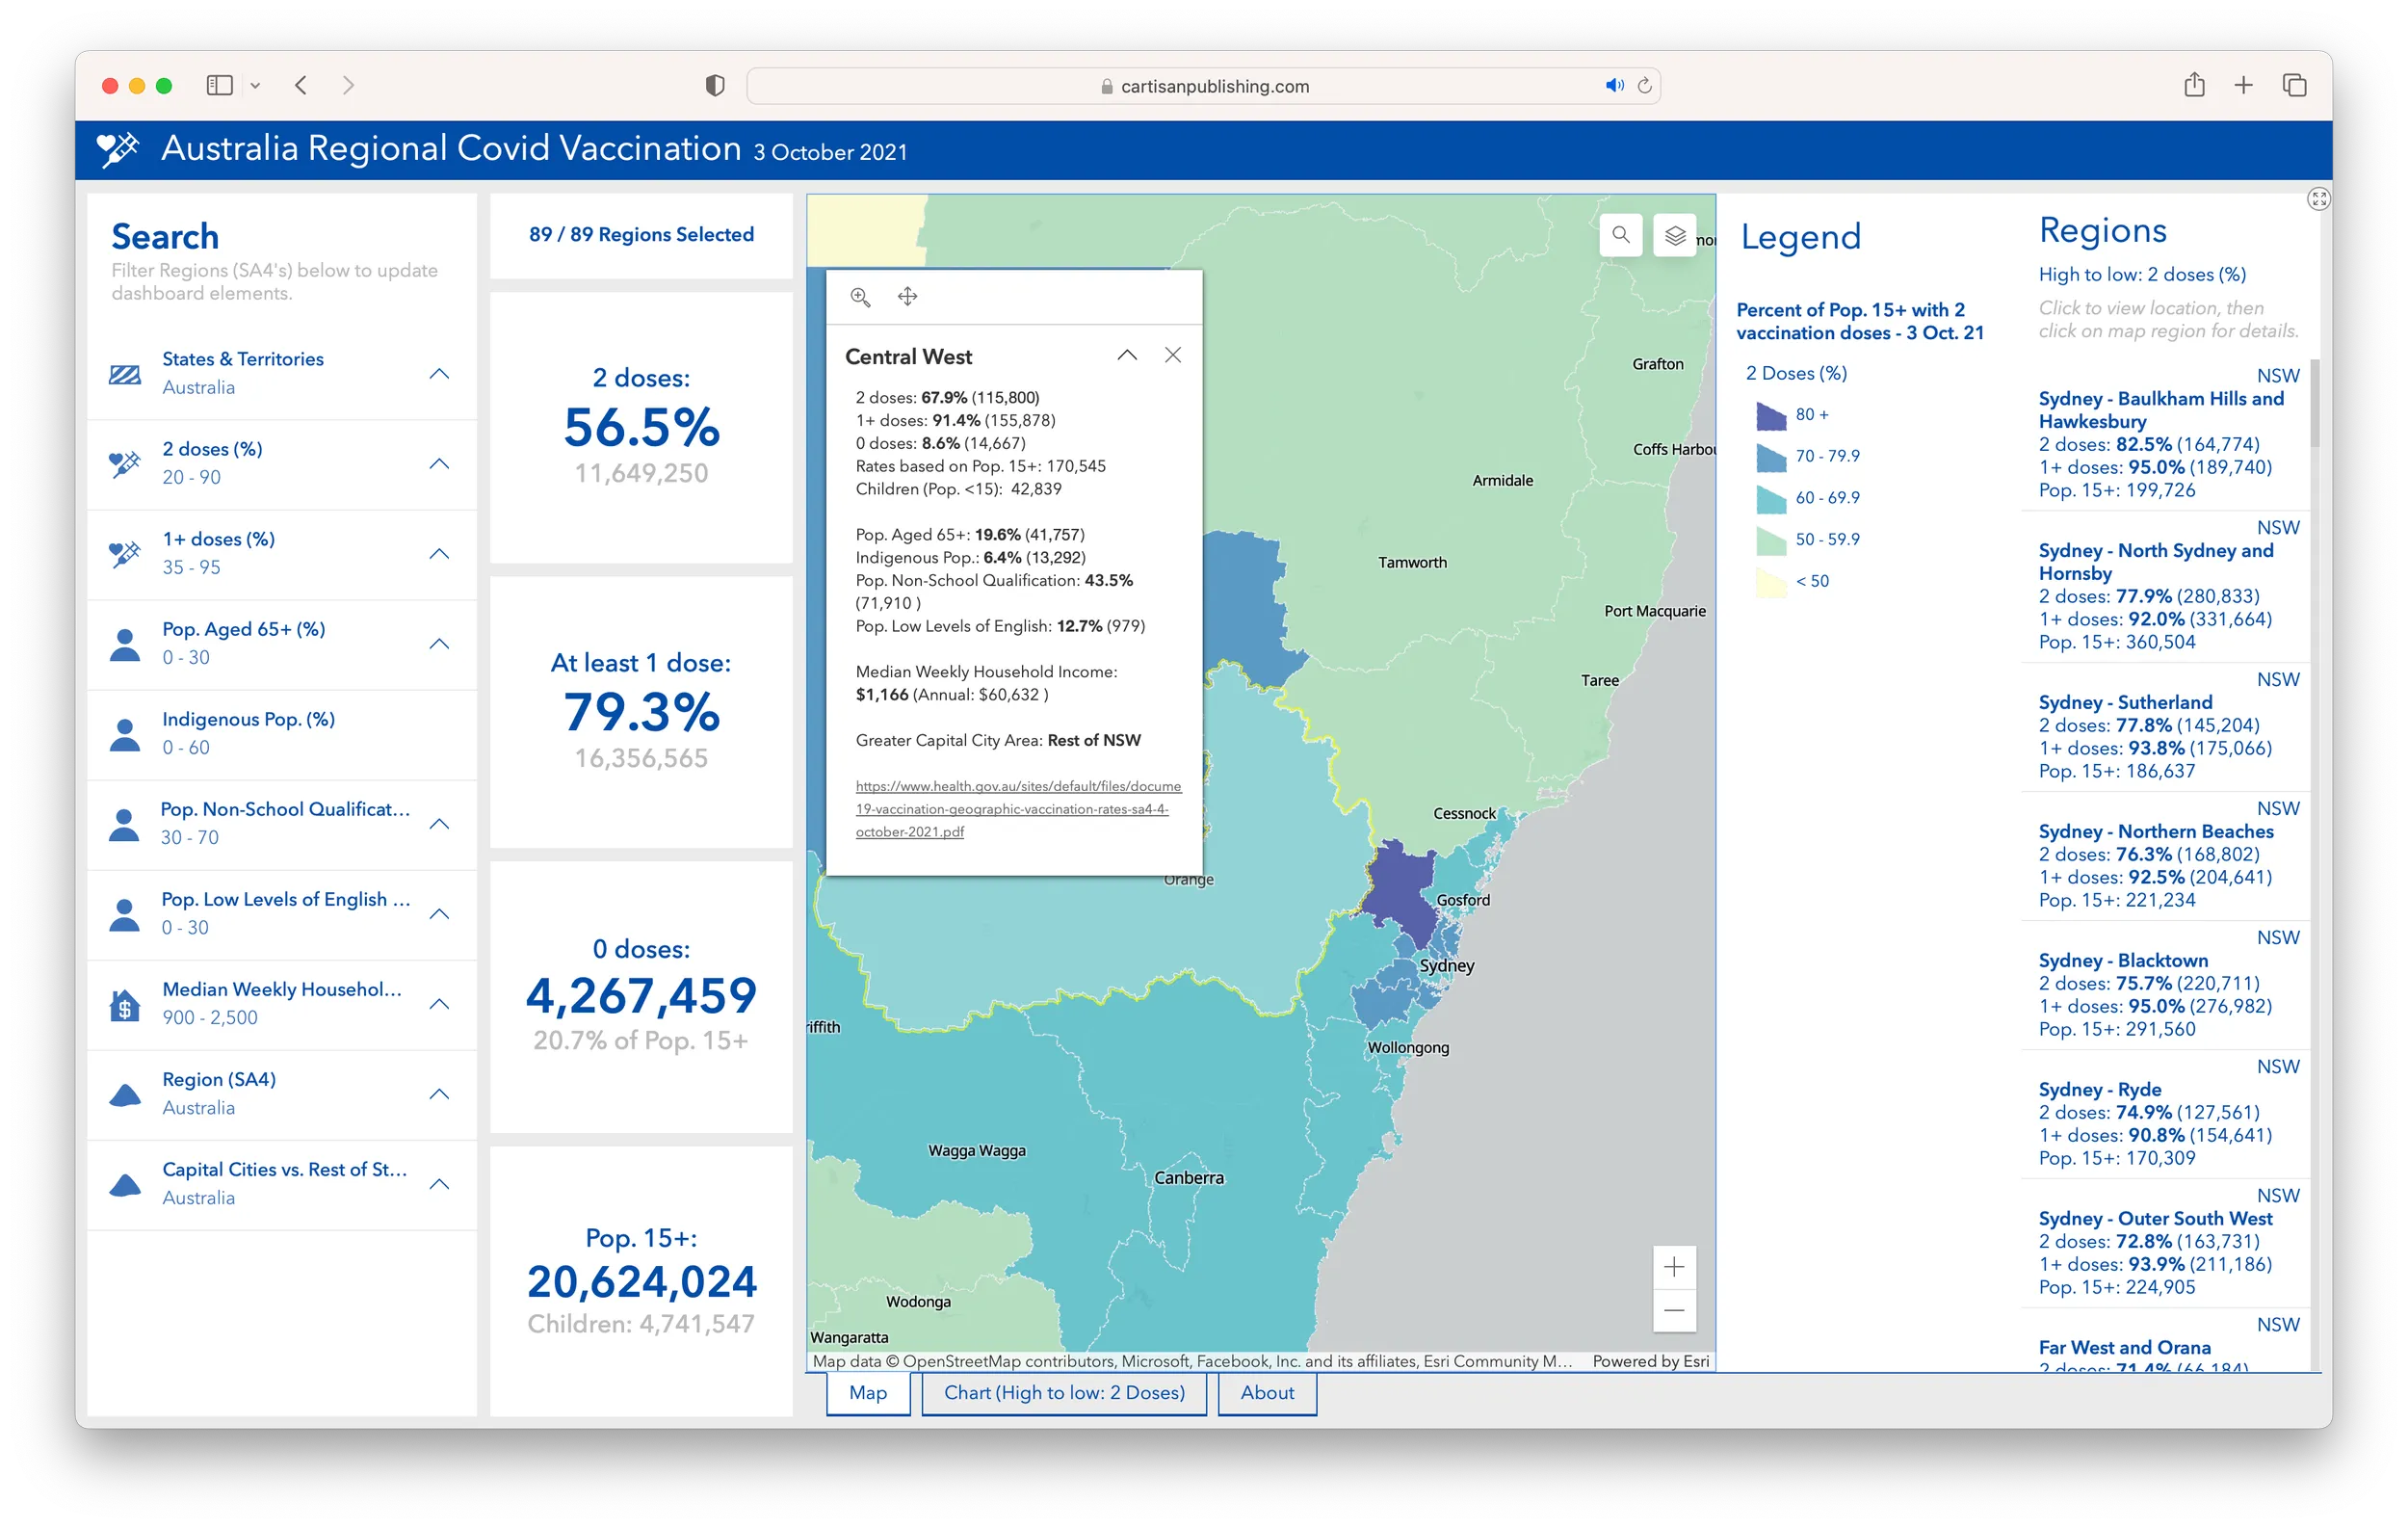Click the popup pan move icon
The width and height of the screenshot is (2408, 1528).
907,296
